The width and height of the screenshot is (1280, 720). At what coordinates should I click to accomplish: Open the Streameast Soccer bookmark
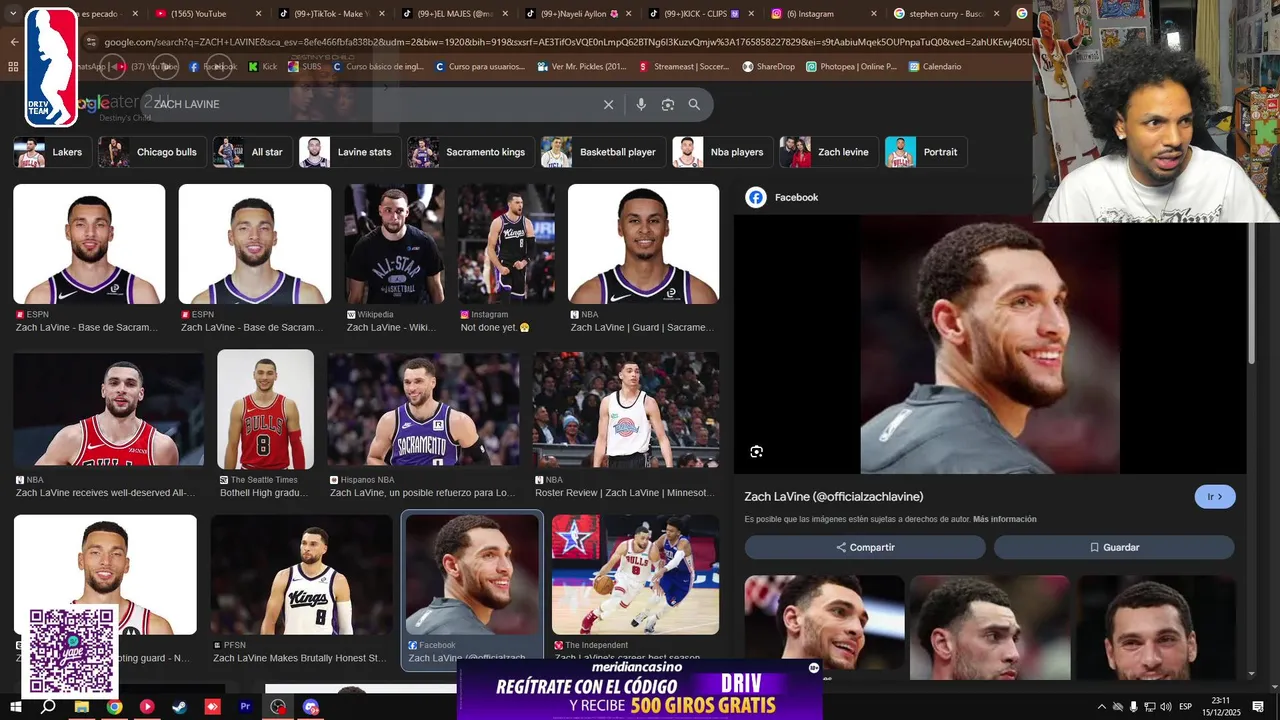click(684, 67)
